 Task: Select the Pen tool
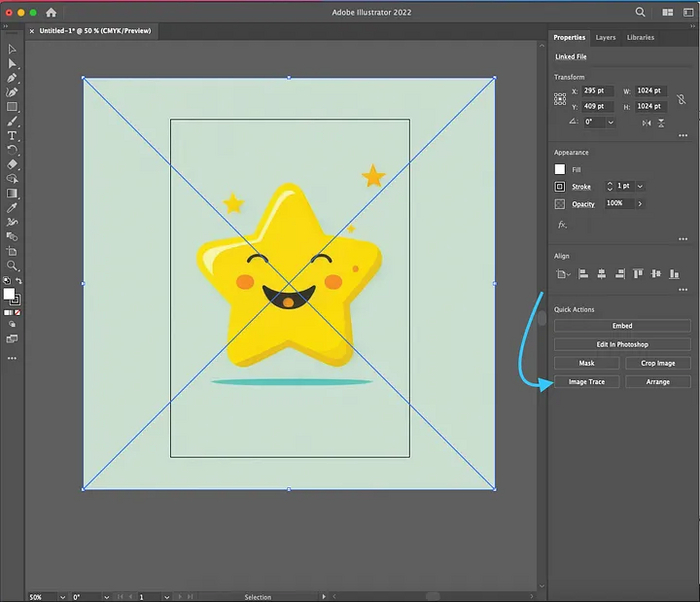coord(12,77)
